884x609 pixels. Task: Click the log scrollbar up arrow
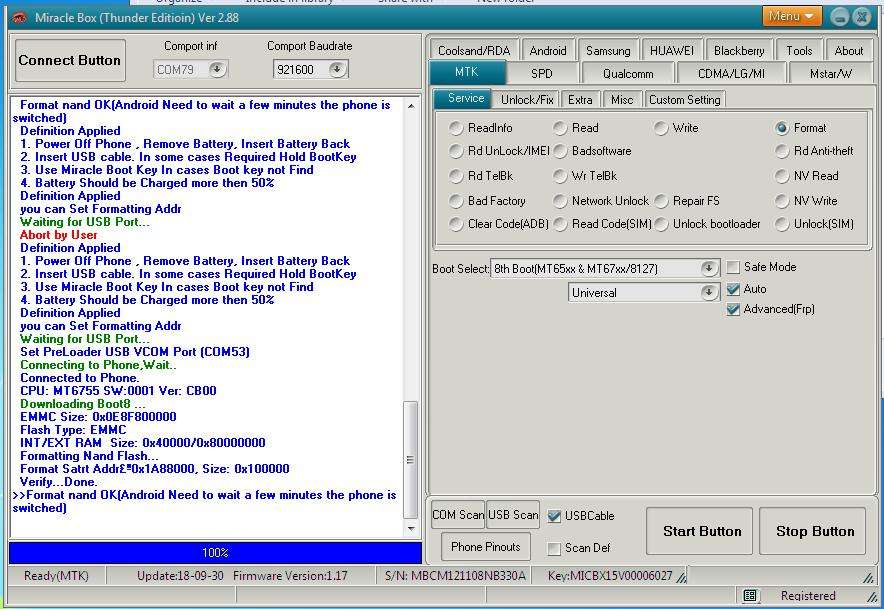click(411, 106)
